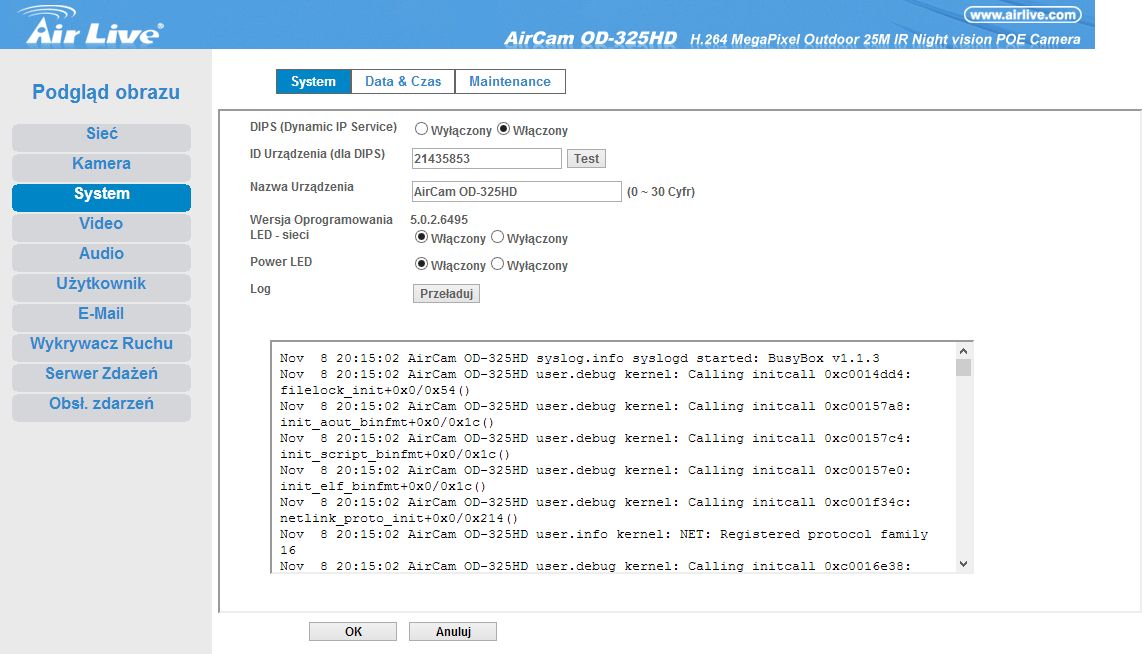Click the Anuluj button
This screenshot has width=1142, height=654.
[x=453, y=631]
